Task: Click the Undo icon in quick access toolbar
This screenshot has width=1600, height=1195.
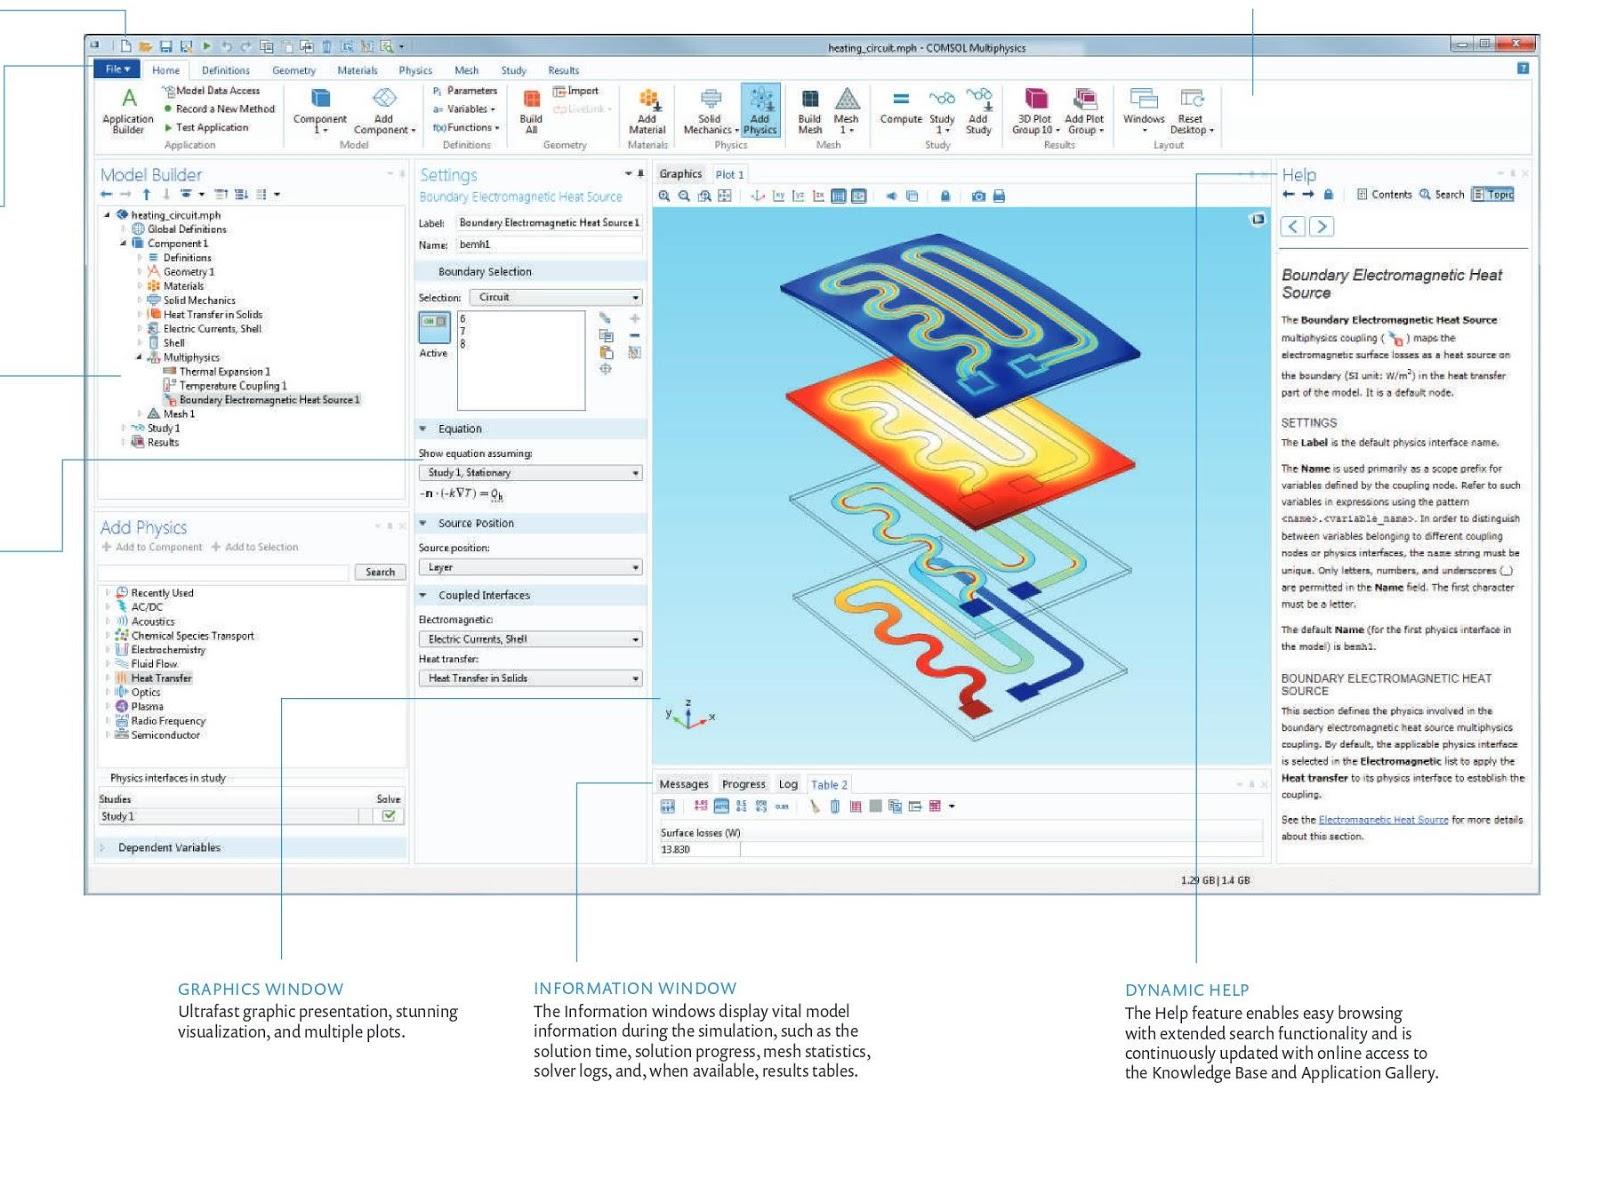Action: [226, 46]
